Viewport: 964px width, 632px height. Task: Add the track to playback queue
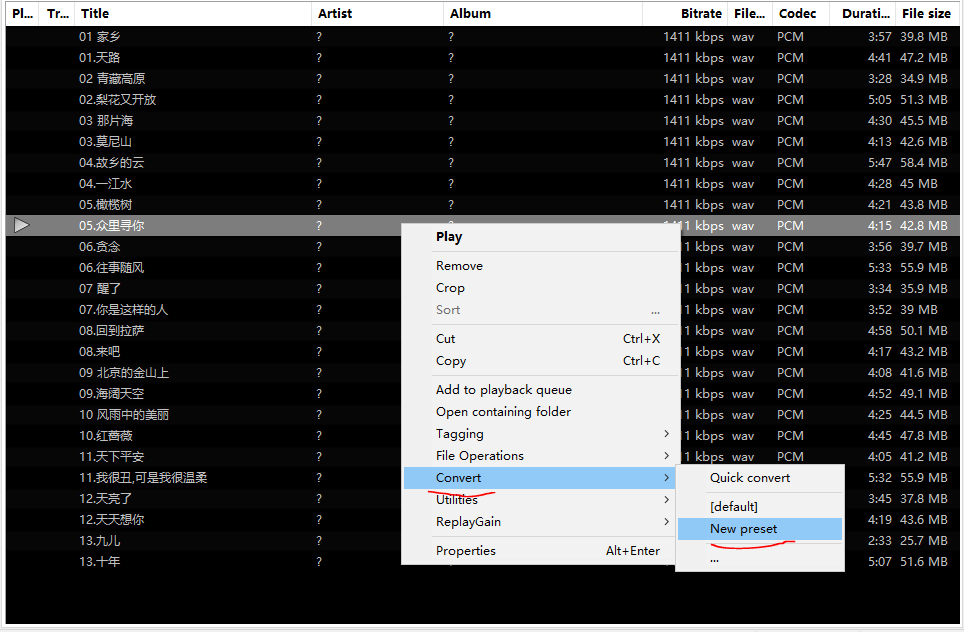[503, 390]
